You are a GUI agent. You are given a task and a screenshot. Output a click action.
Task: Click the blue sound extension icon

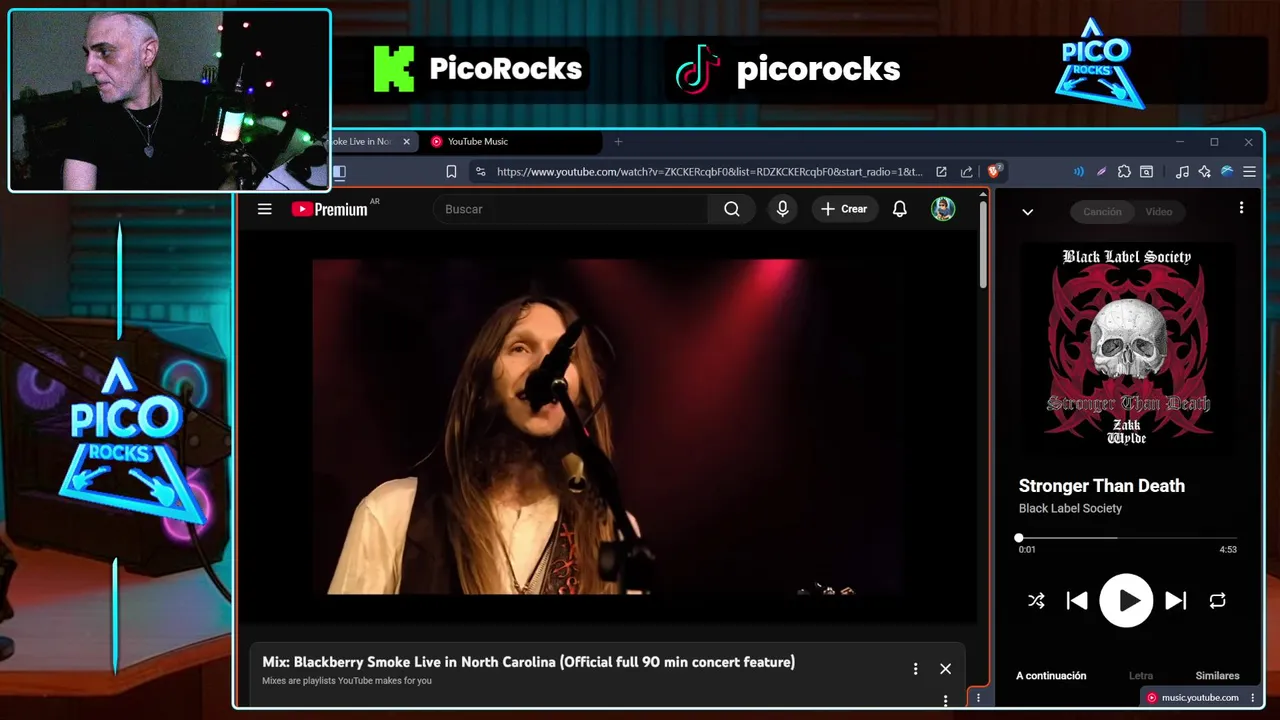click(x=1078, y=172)
